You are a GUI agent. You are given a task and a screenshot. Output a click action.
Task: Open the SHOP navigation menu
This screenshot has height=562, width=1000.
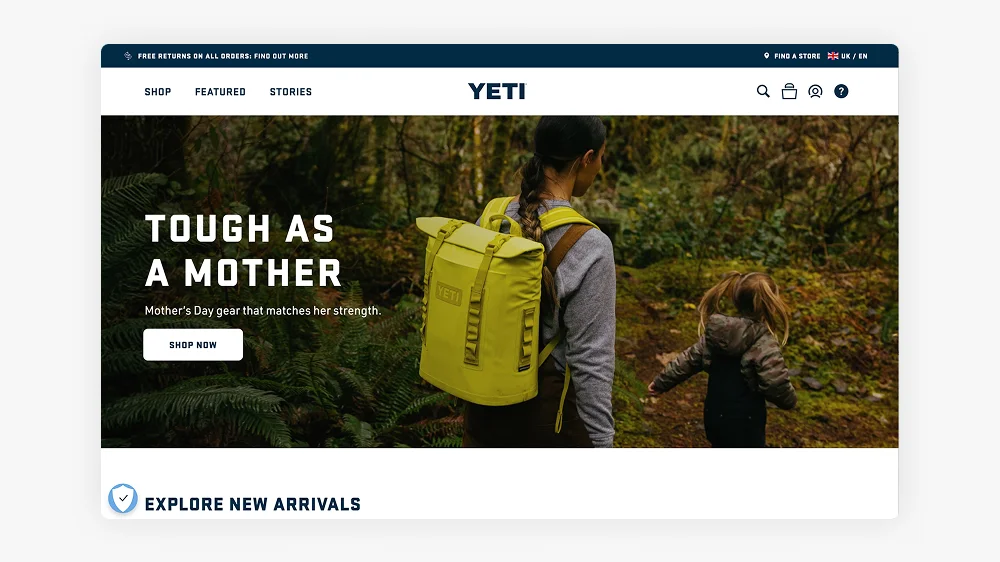[158, 92]
